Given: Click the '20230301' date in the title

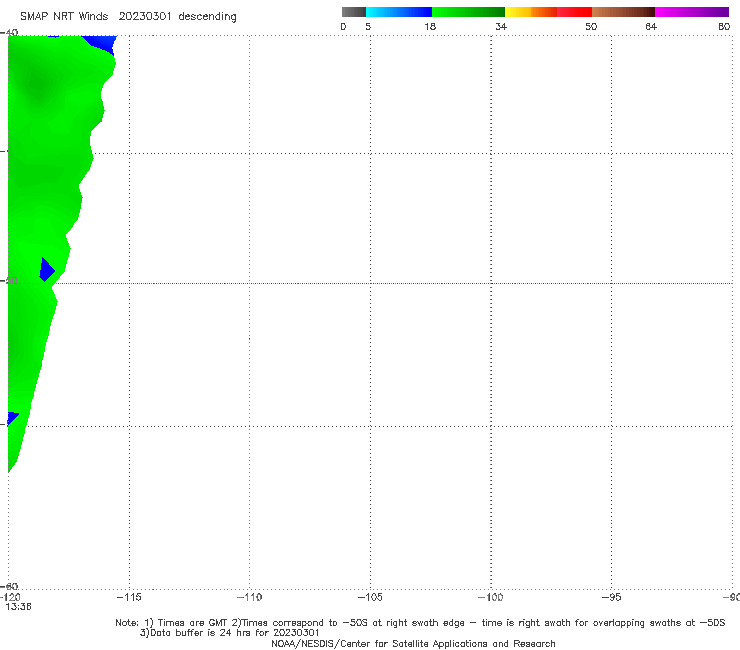Looking at the screenshot, I should (145, 17).
